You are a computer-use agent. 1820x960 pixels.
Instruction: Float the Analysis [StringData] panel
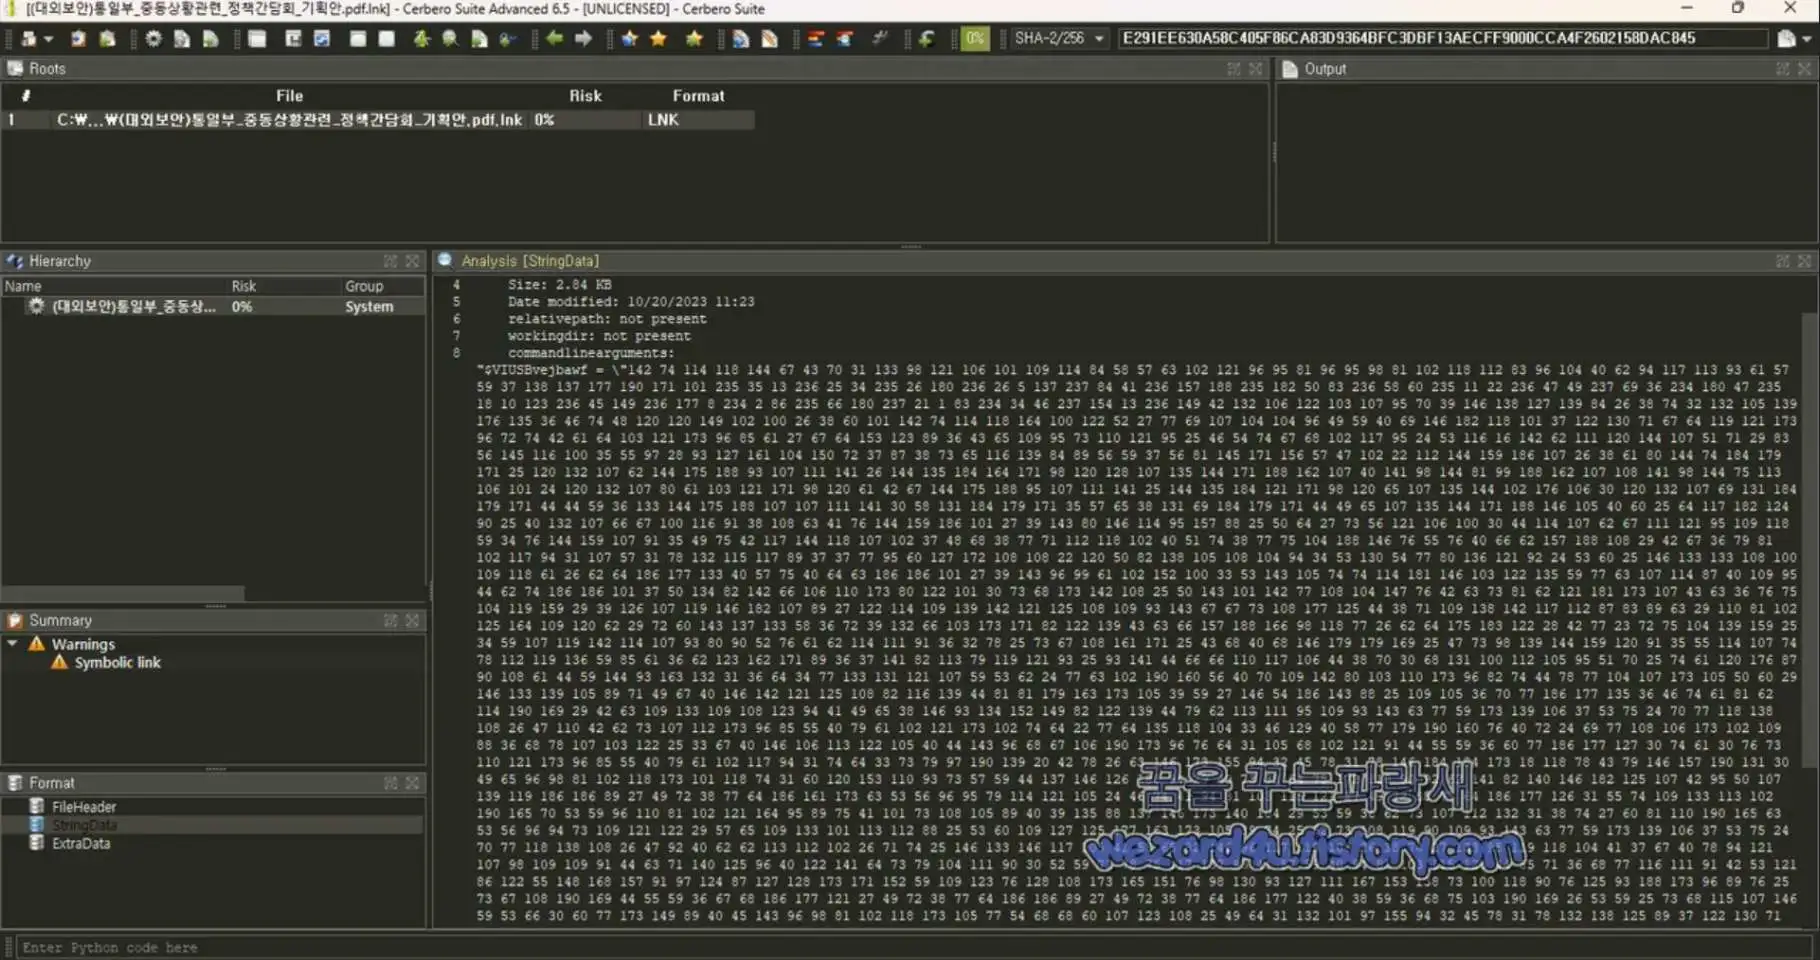[x=1783, y=260]
